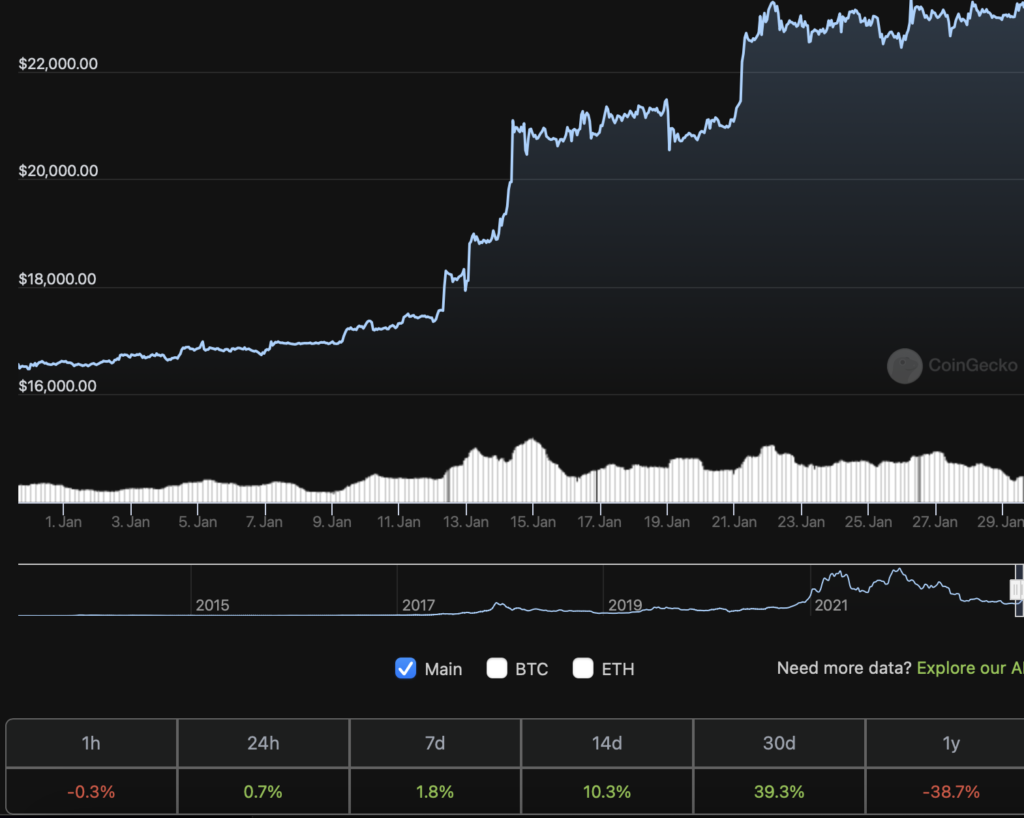
Task: Click the 17. Jan date label
Action: click(600, 522)
